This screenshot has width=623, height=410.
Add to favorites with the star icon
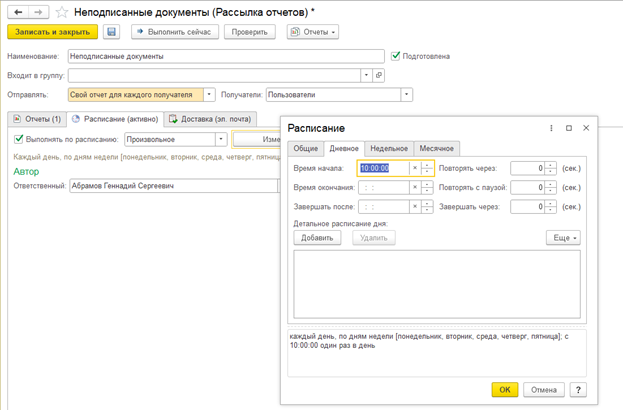62,12
